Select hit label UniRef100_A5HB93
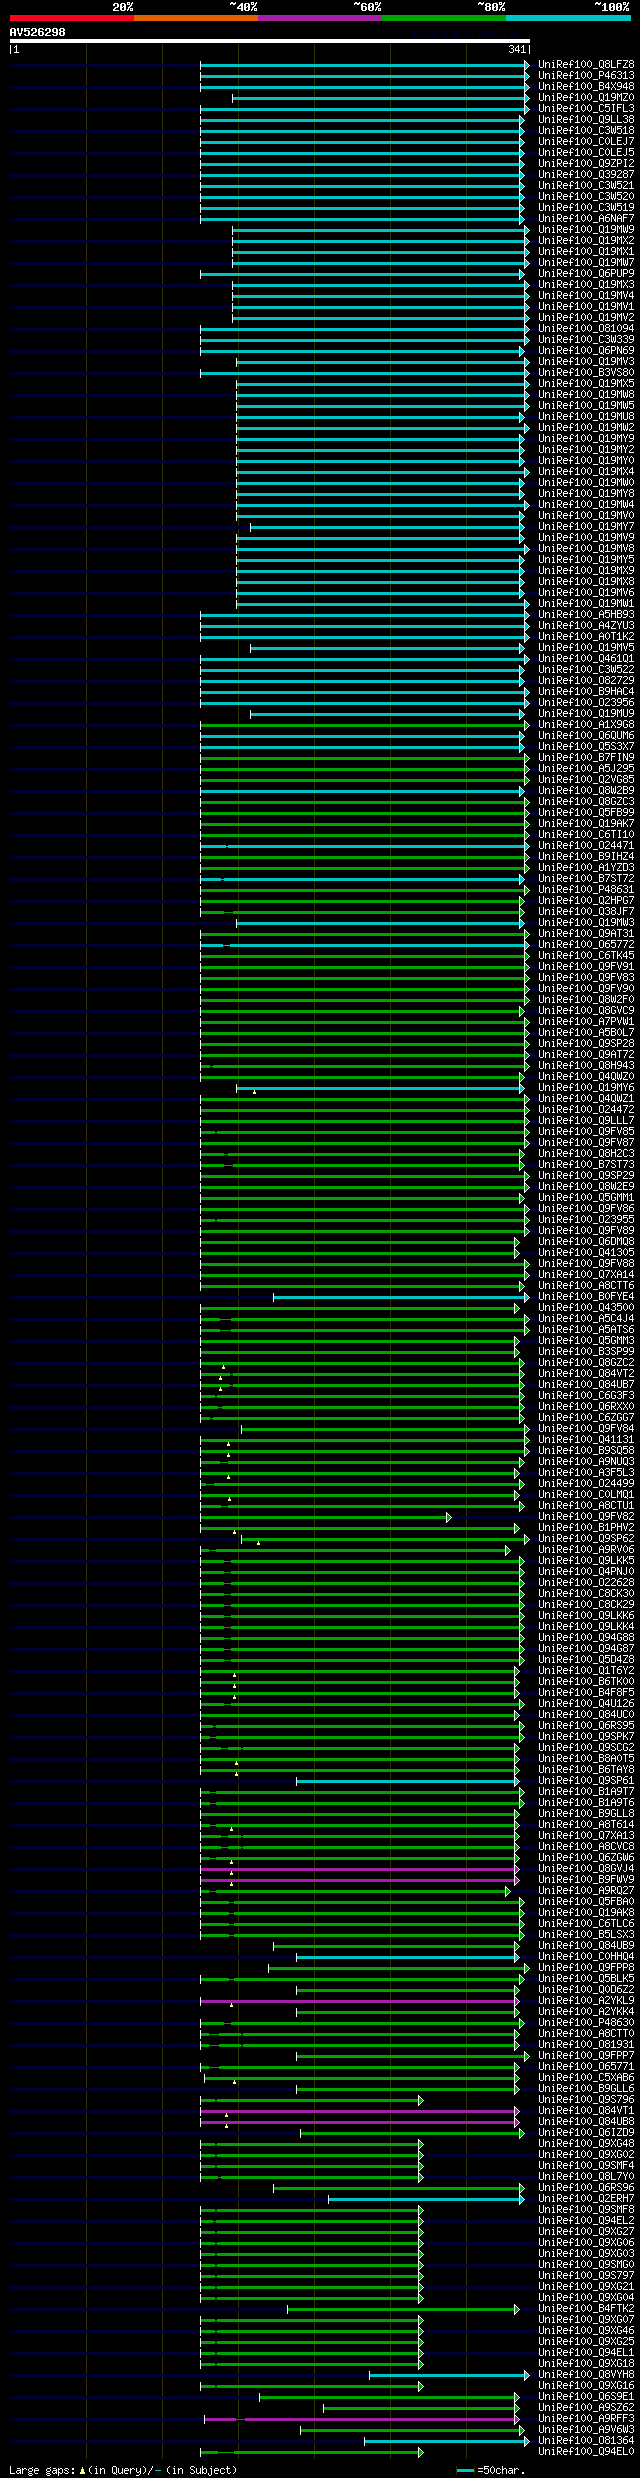 (x=586, y=615)
